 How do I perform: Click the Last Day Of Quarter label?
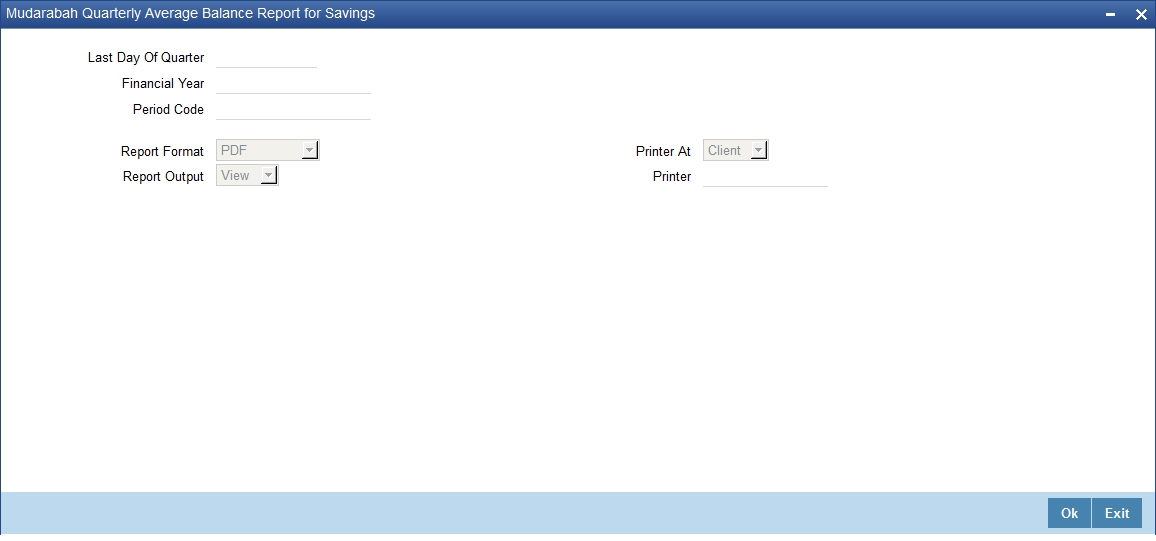coord(146,57)
